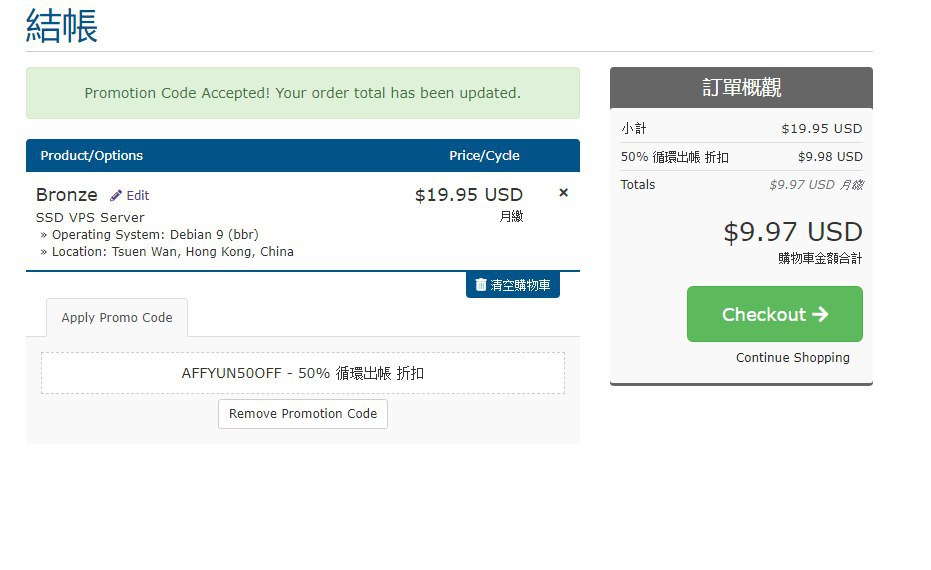Click the pencil icon beside Bronze
The width and height of the screenshot is (931, 570).
tap(116, 196)
